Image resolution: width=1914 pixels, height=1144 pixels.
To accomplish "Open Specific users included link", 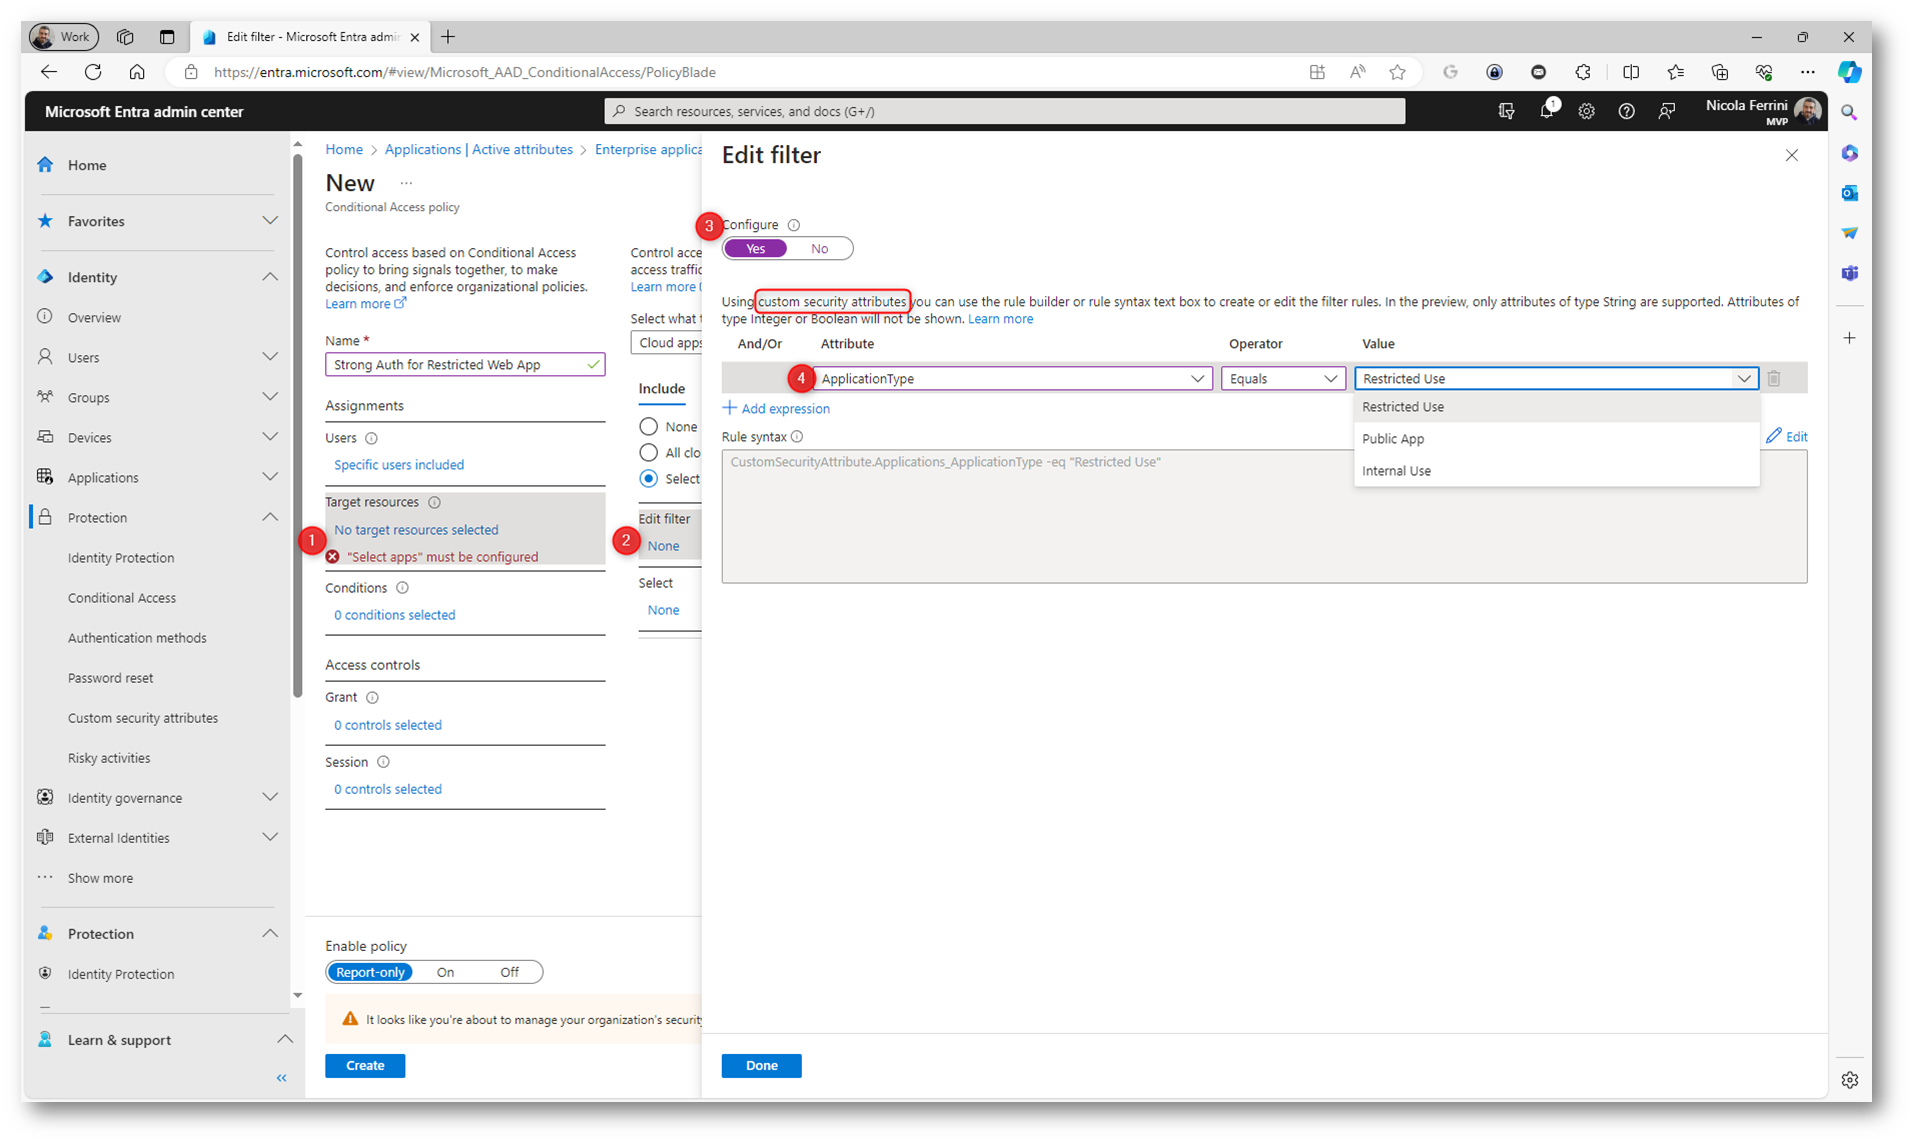I will pyautogui.click(x=399, y=465).
